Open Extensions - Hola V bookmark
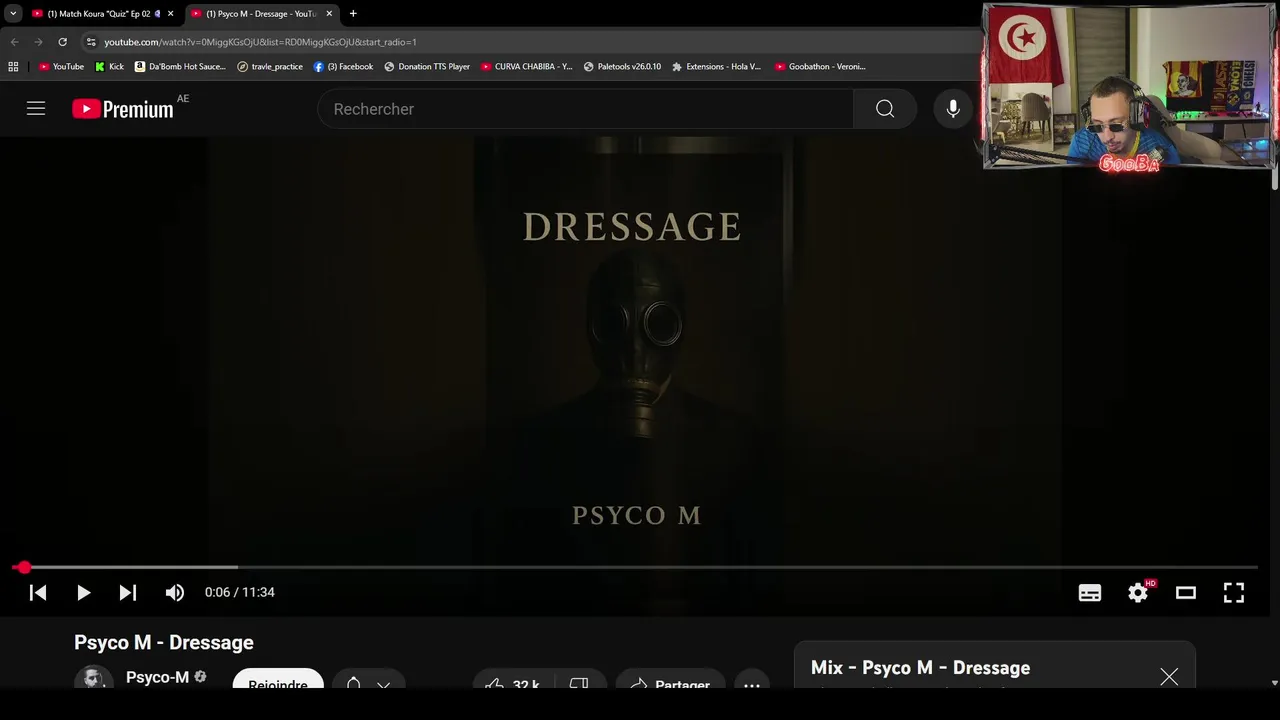Image resolution: width=1280 pixels, height=720 pixels. 716,67
